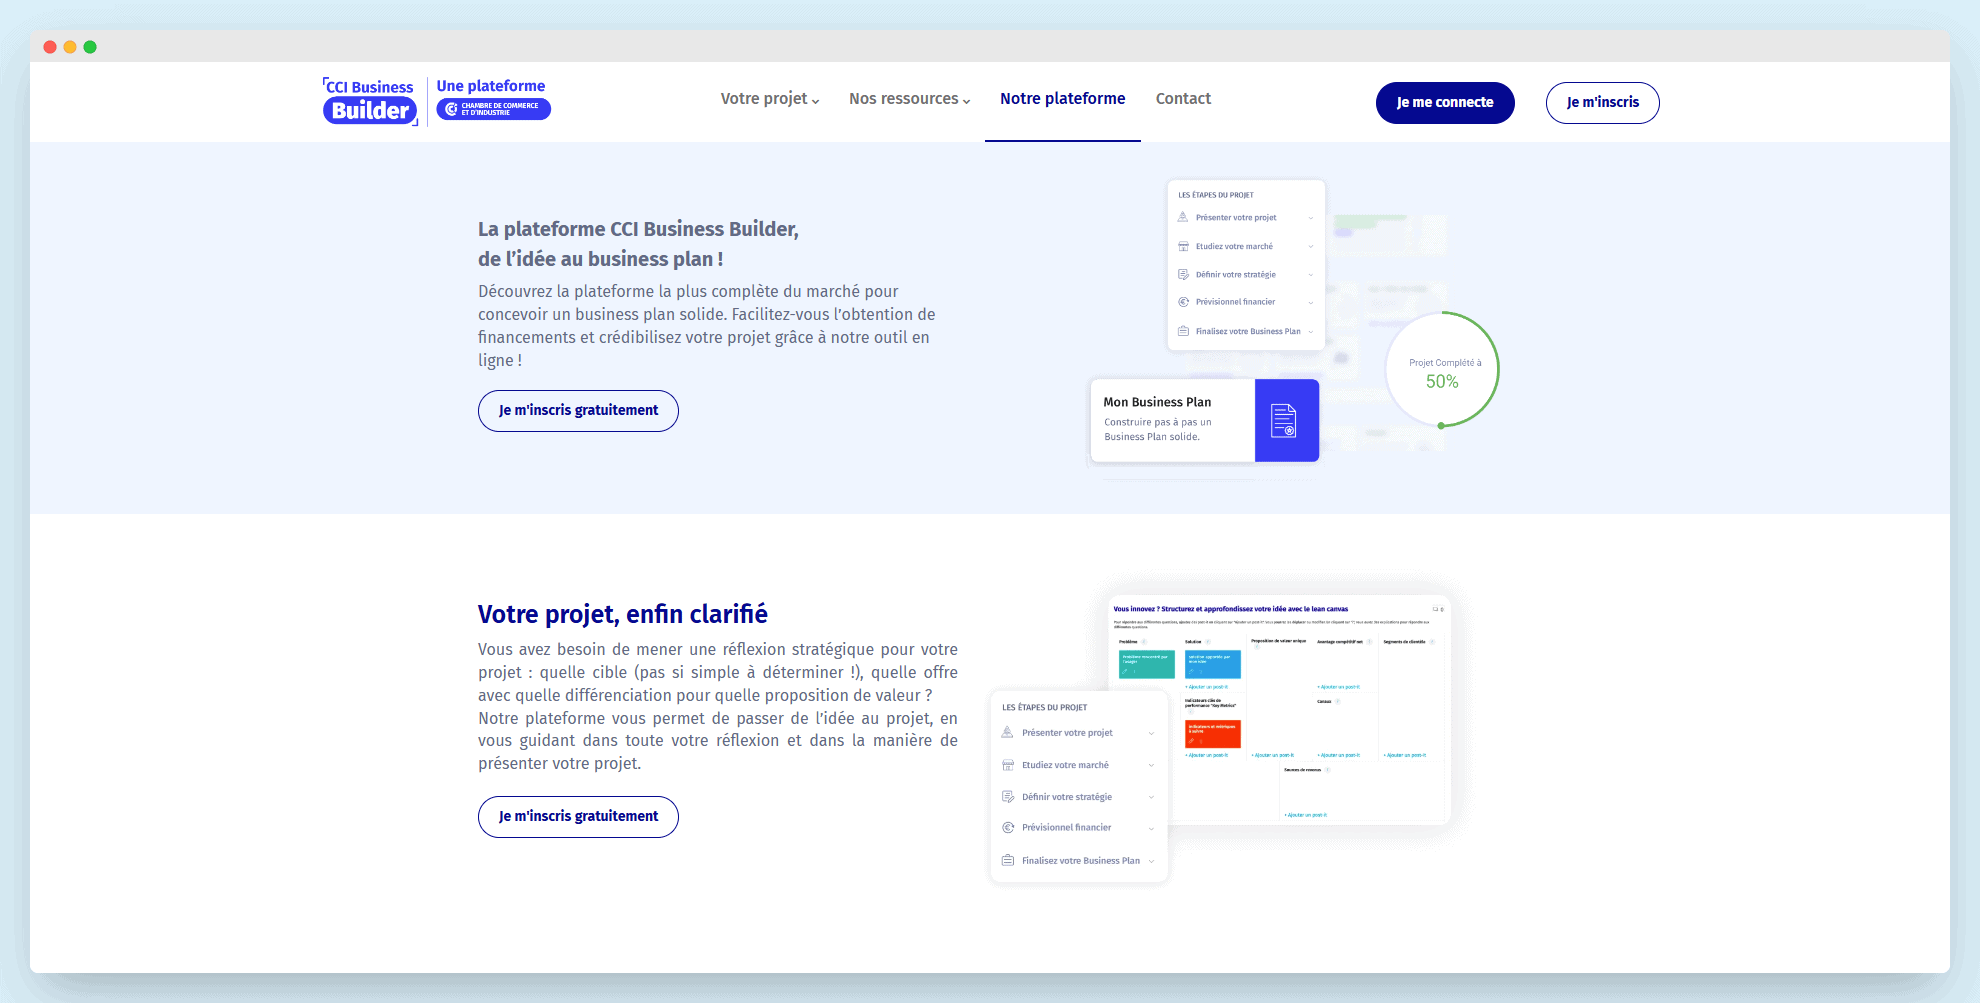This screenshot has width=1980, height=1003.
Task: Click the Finalisez votre Business Plan icon in the upper steps panel
Action: pos(1183,331)
